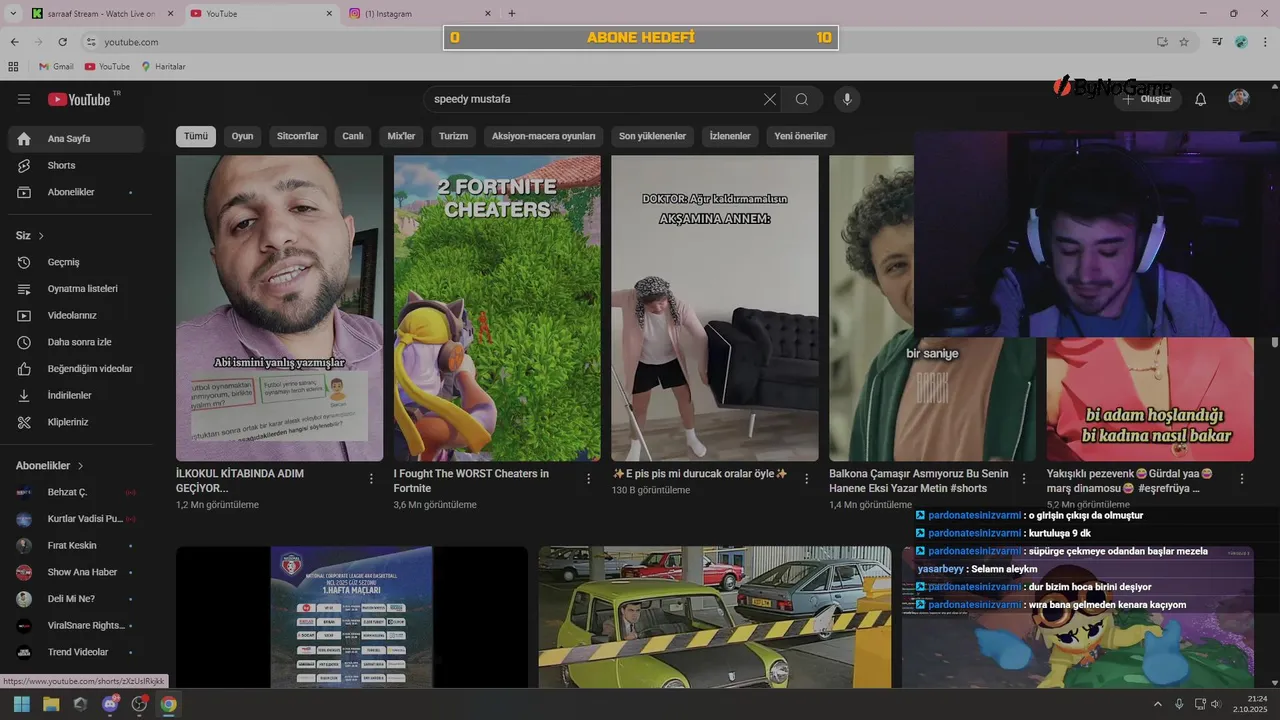The image size is (1280, 720).
Task: Open options for İLKOKUL KİTABINDA short
Action: click(x=371, y=479)
